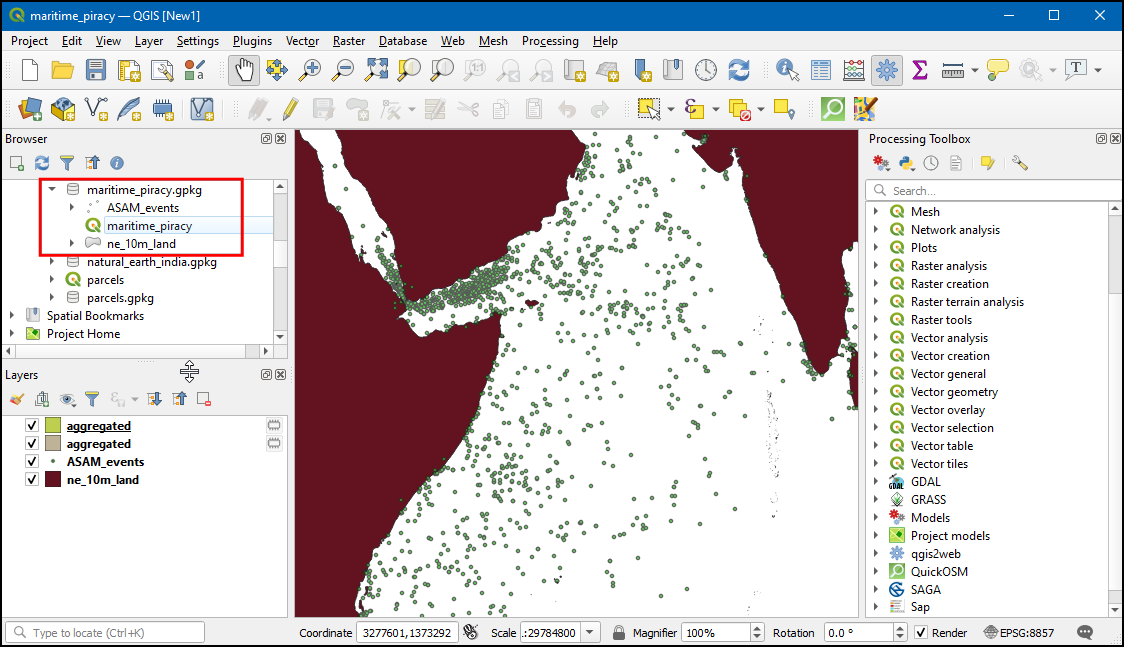Create a new project with the blank page icon
1124x647 pixels.
pyautogui.click(x=29, y=70)
